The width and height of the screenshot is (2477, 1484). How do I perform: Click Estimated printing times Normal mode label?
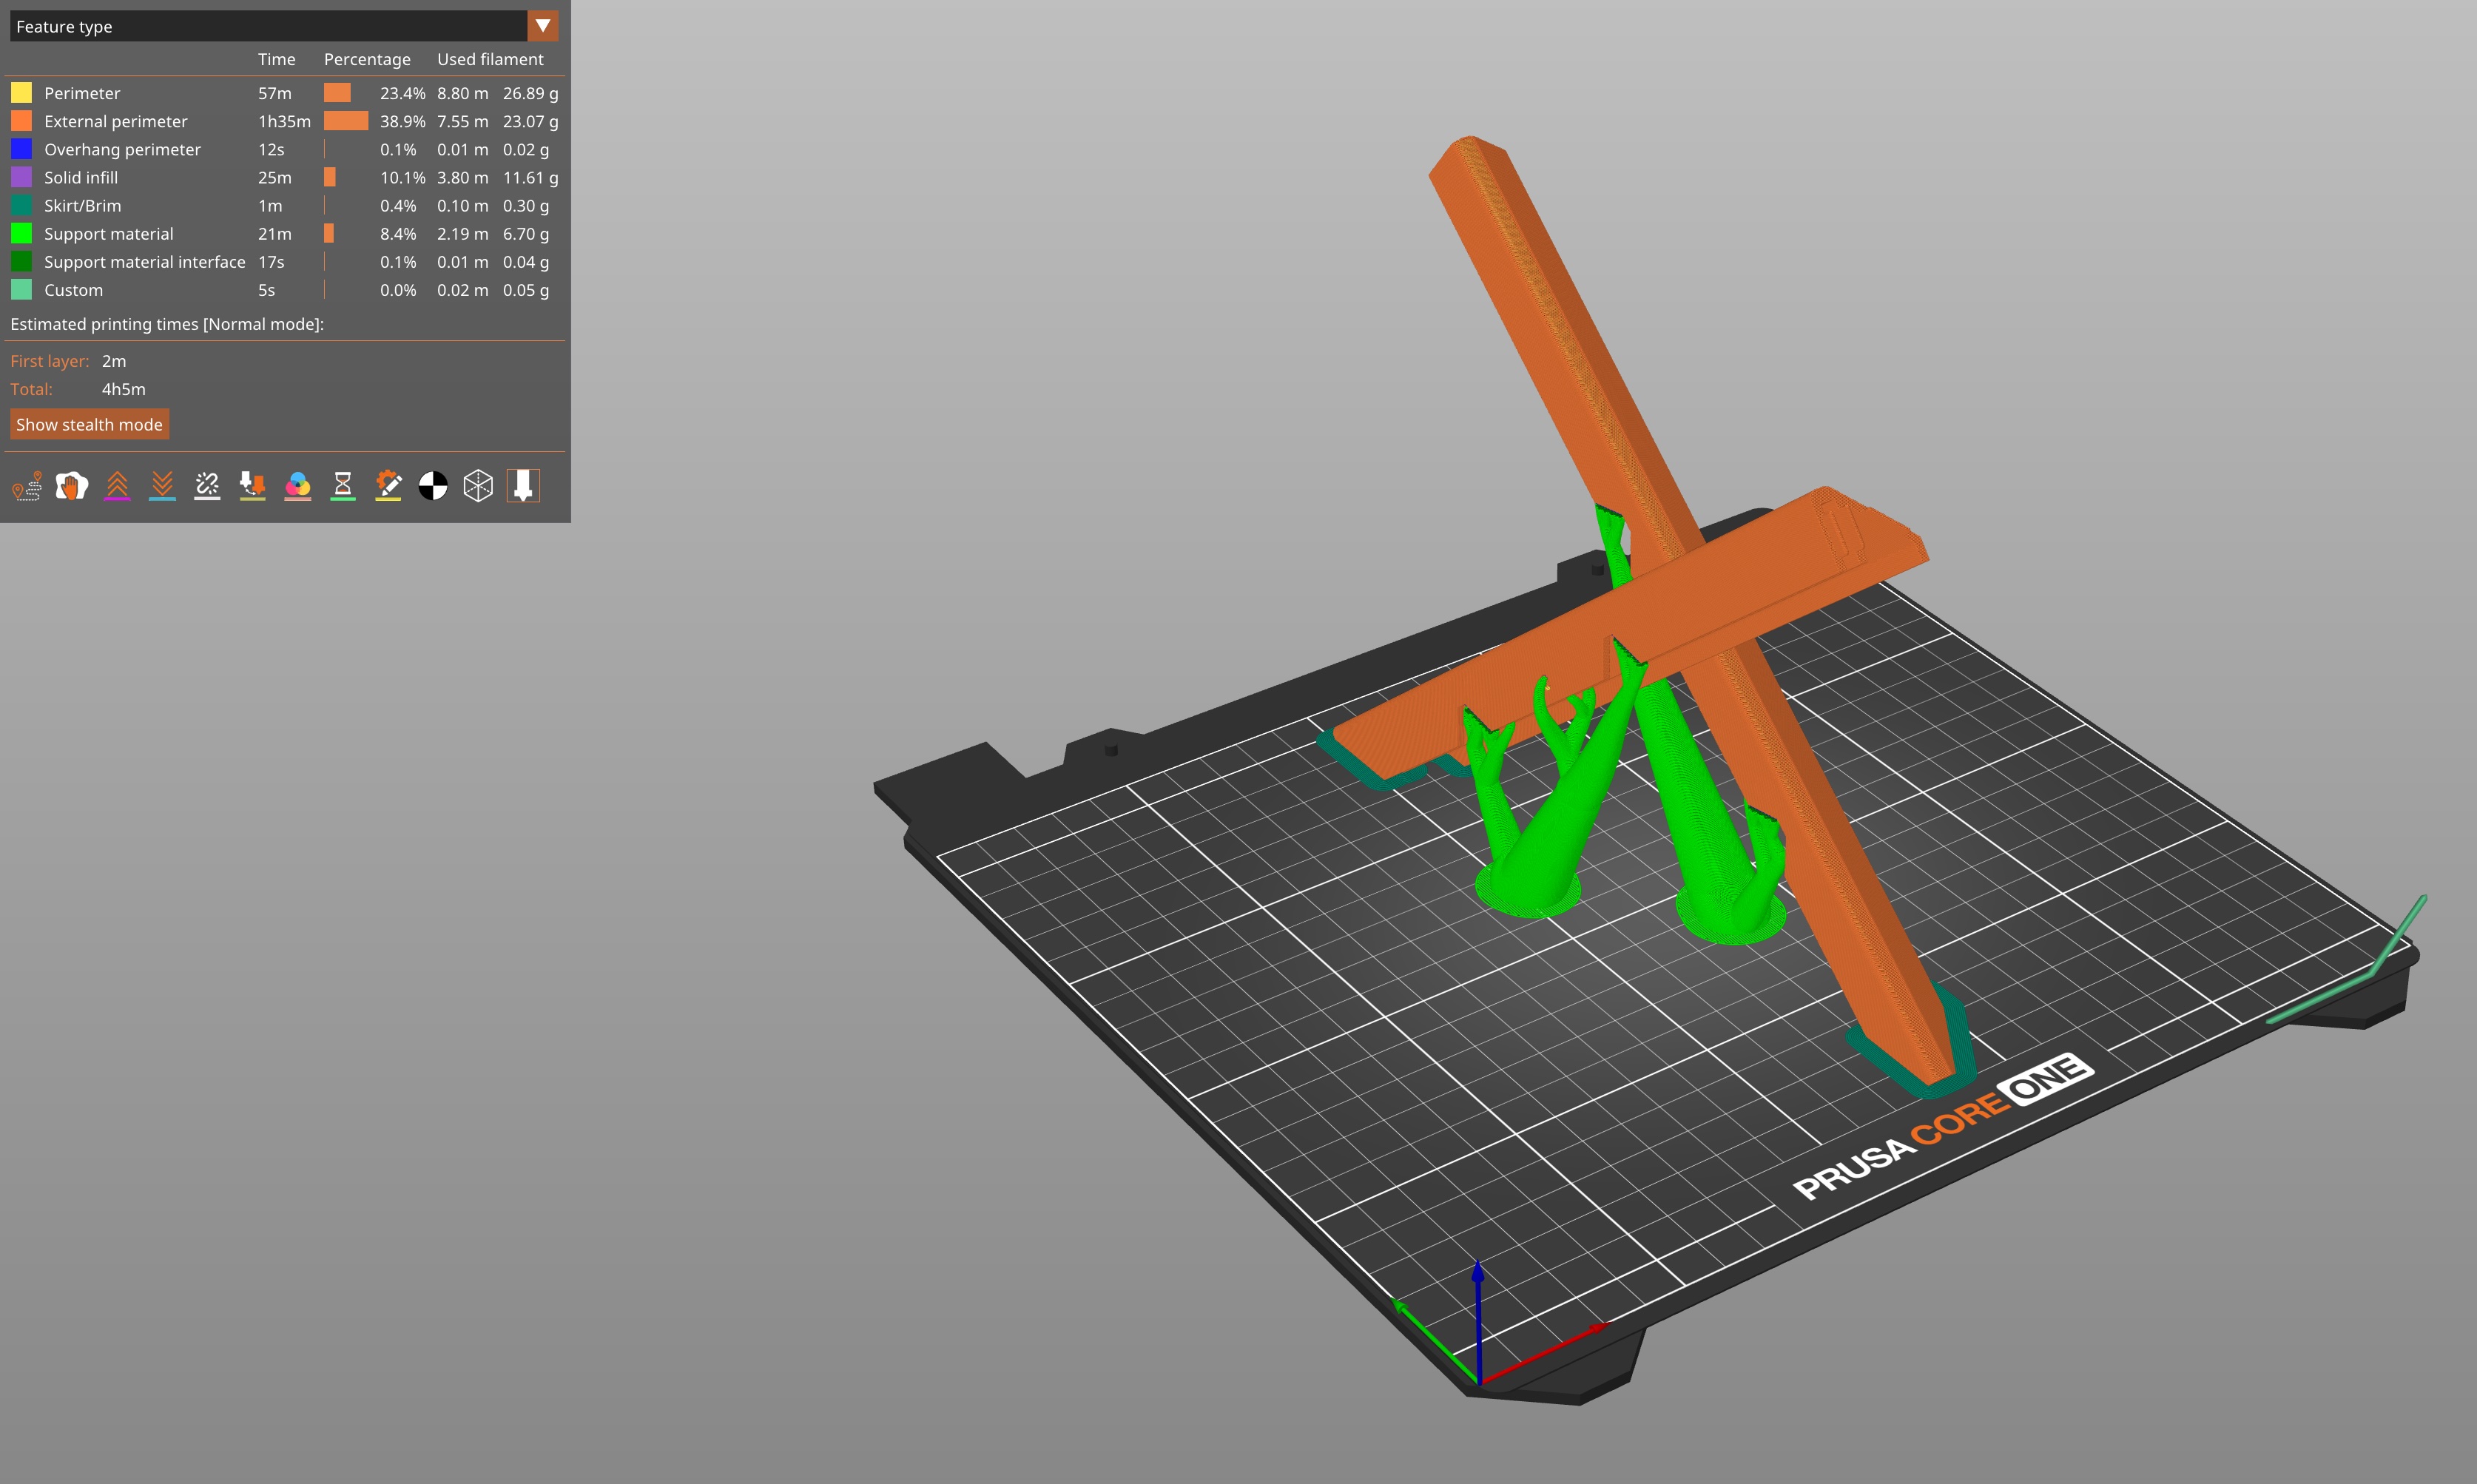pos(167,324)
